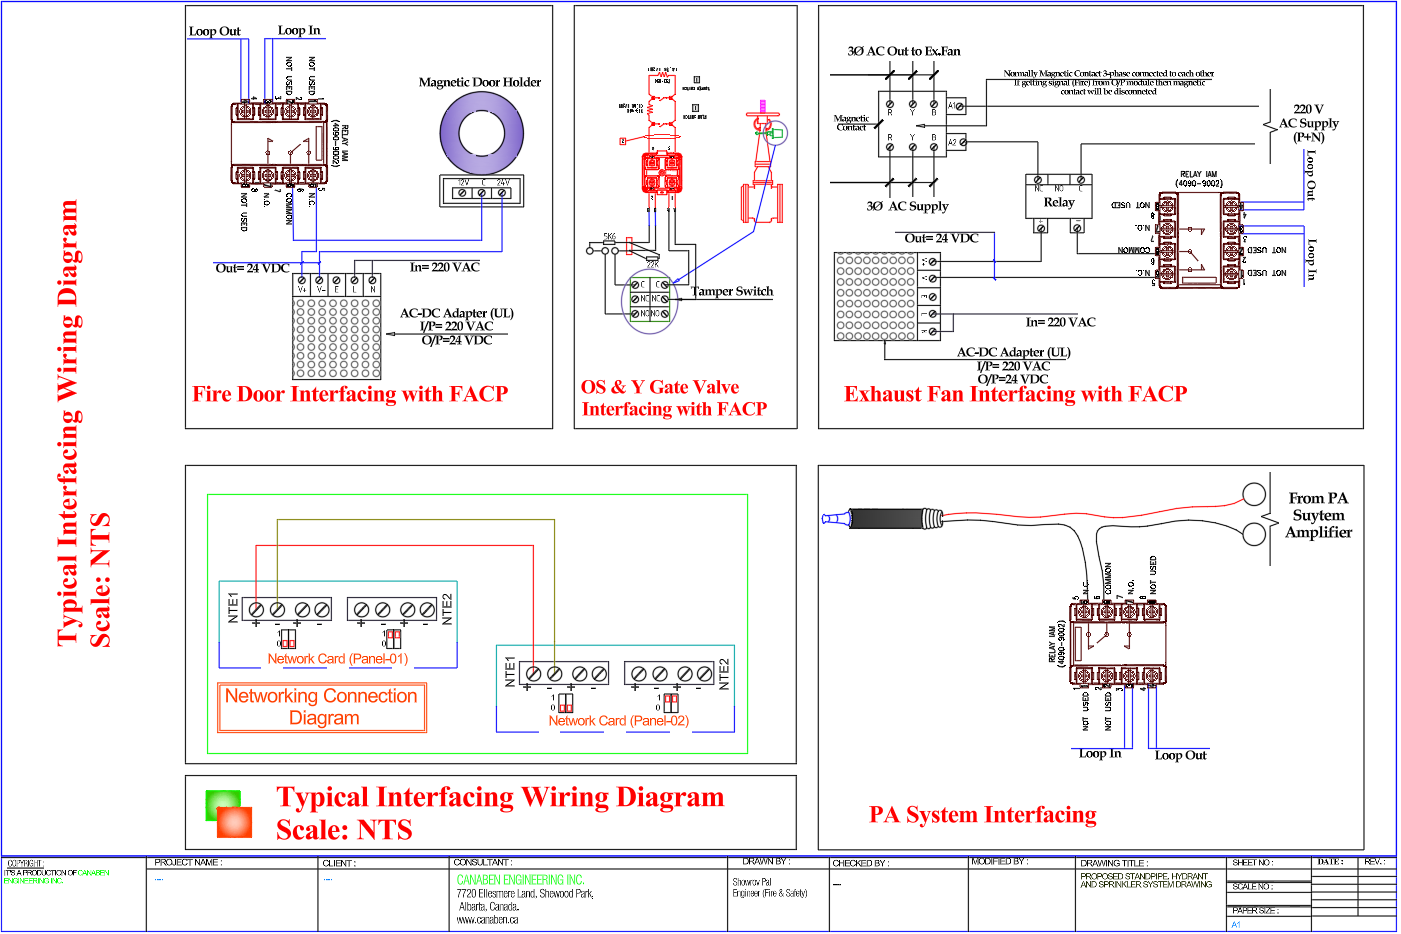Screen dimensions: 1401x934
Task: Select Exhaust Fan Interfacing with FACP title
Action: pos(1015,394)
